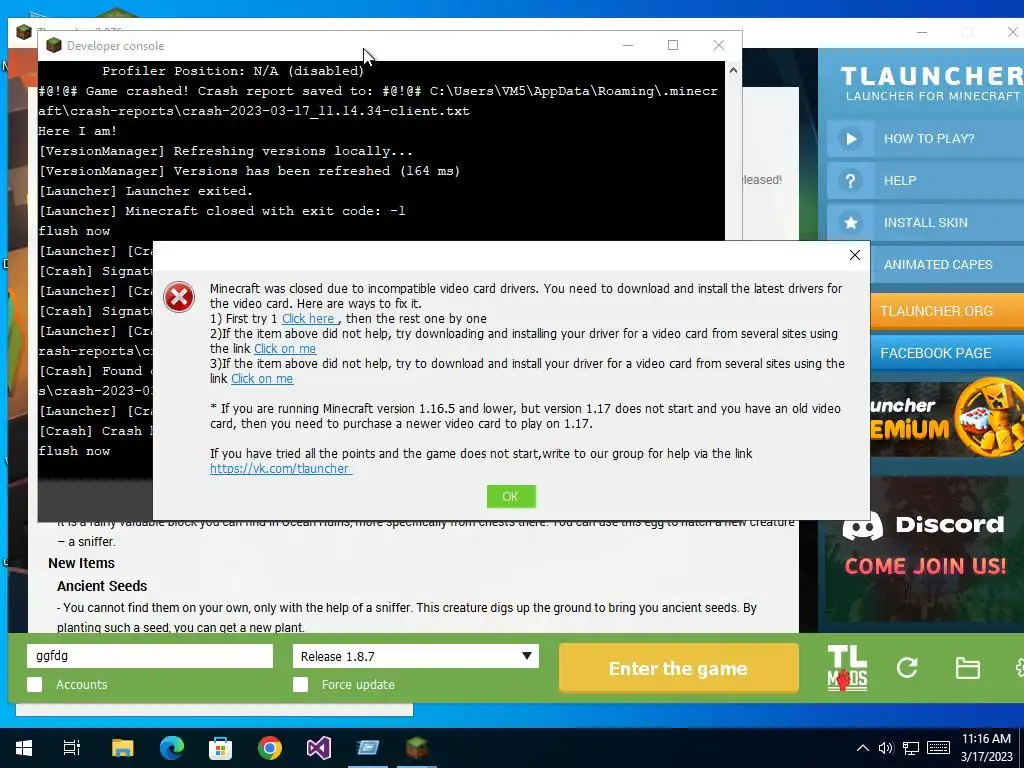Click the refresh arrow icon in launcher

[x=907, y=667]
